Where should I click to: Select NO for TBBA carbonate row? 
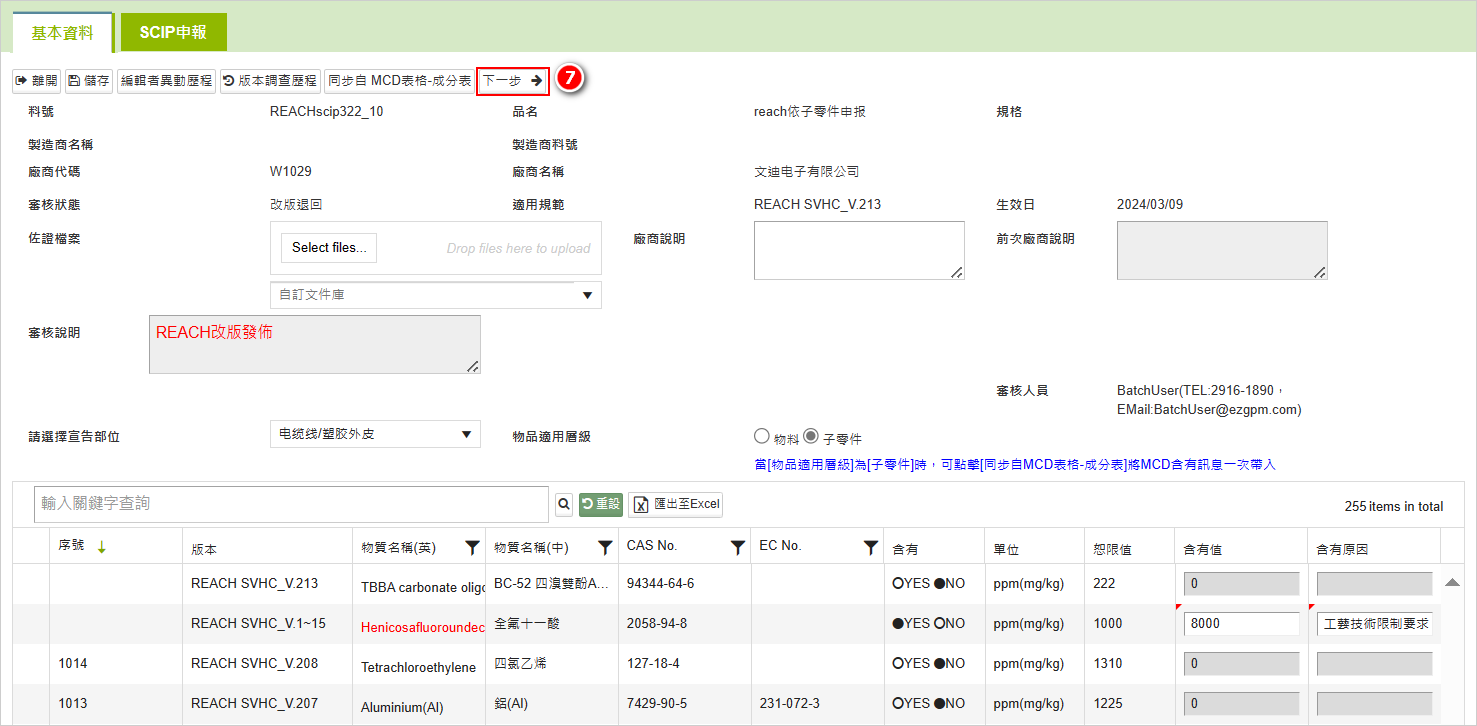point(939,584)
